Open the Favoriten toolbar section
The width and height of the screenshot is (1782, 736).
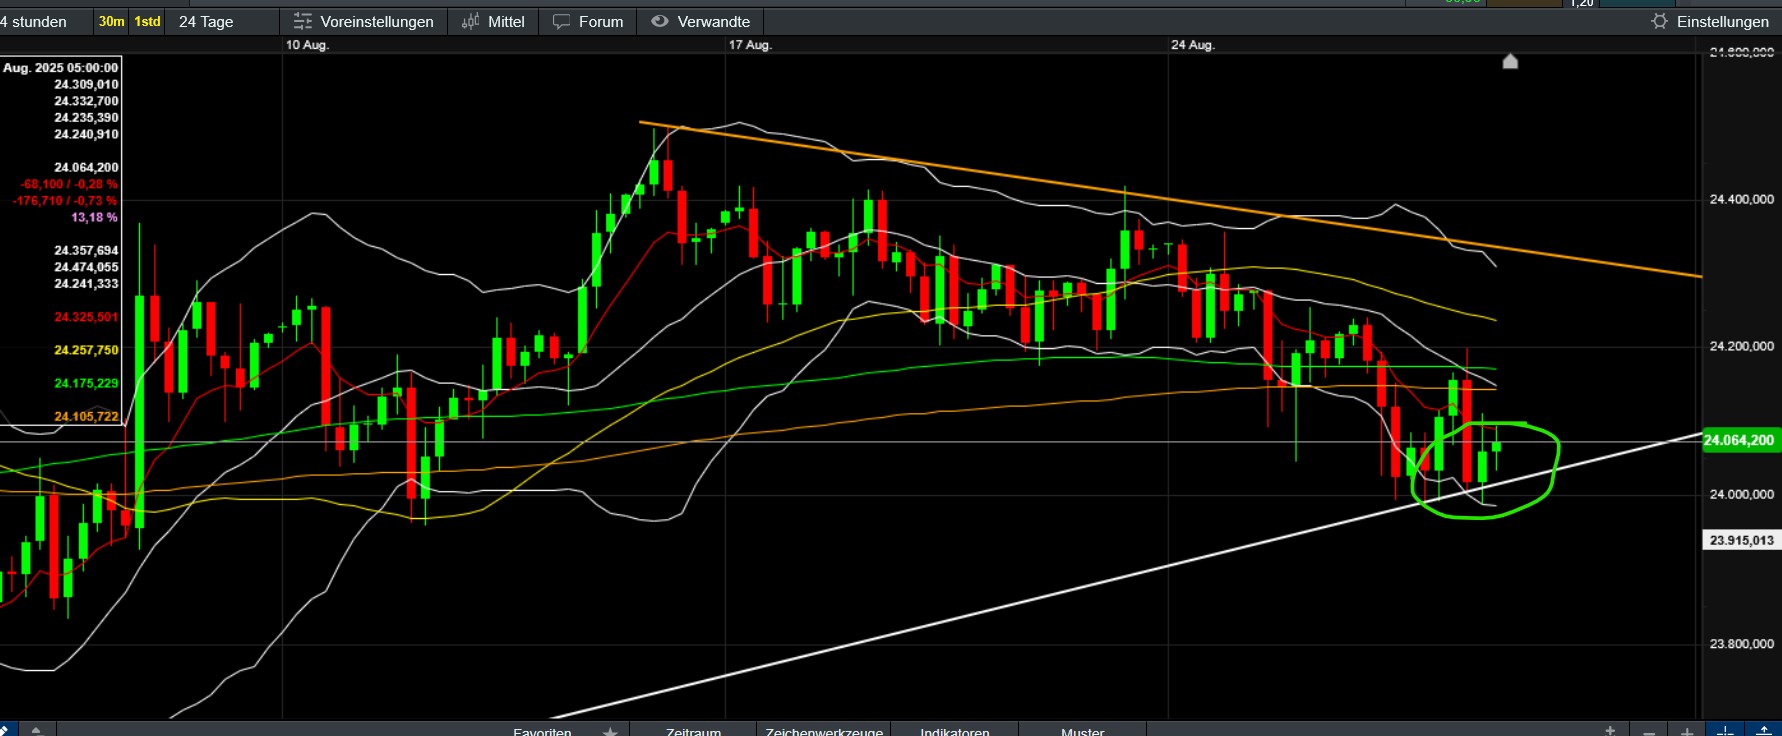(542, 730)
